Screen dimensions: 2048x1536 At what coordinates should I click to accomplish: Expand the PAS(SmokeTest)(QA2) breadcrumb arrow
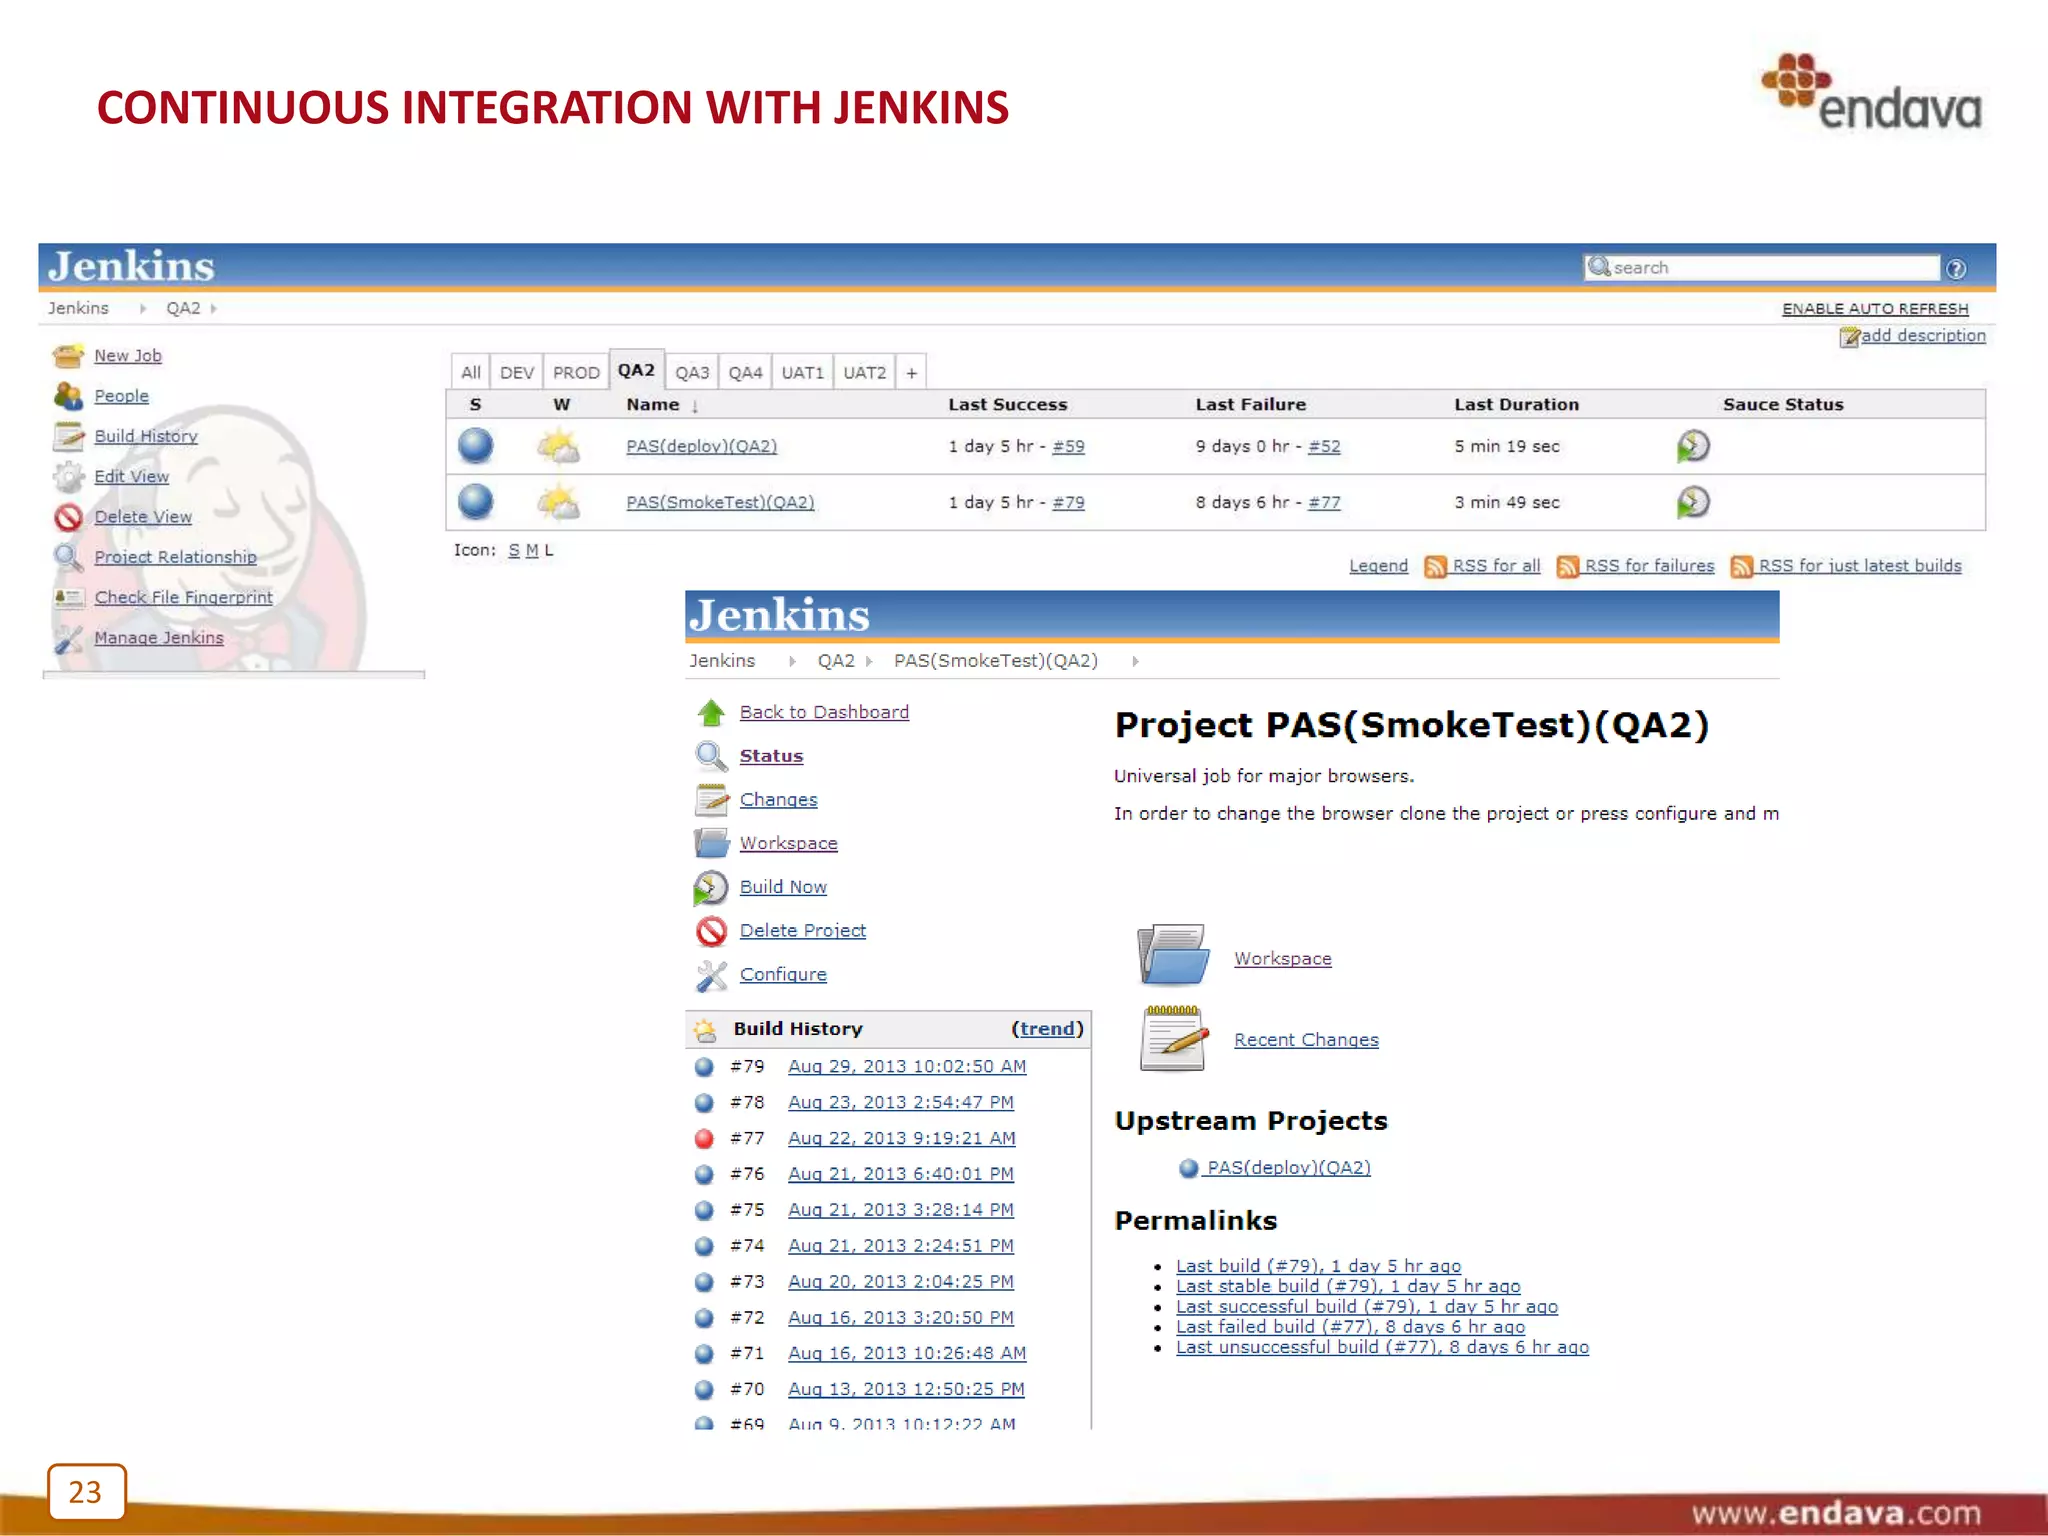coord(1135,661)
